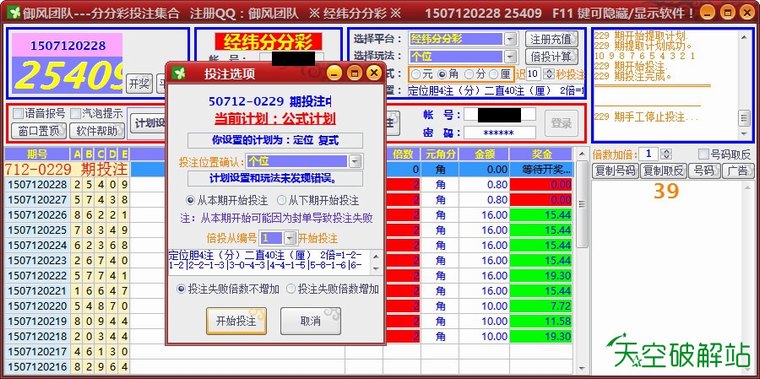Click the green clover icon in dialog title
The width and height of the screenshot is (760, 379).
(179, 73)
